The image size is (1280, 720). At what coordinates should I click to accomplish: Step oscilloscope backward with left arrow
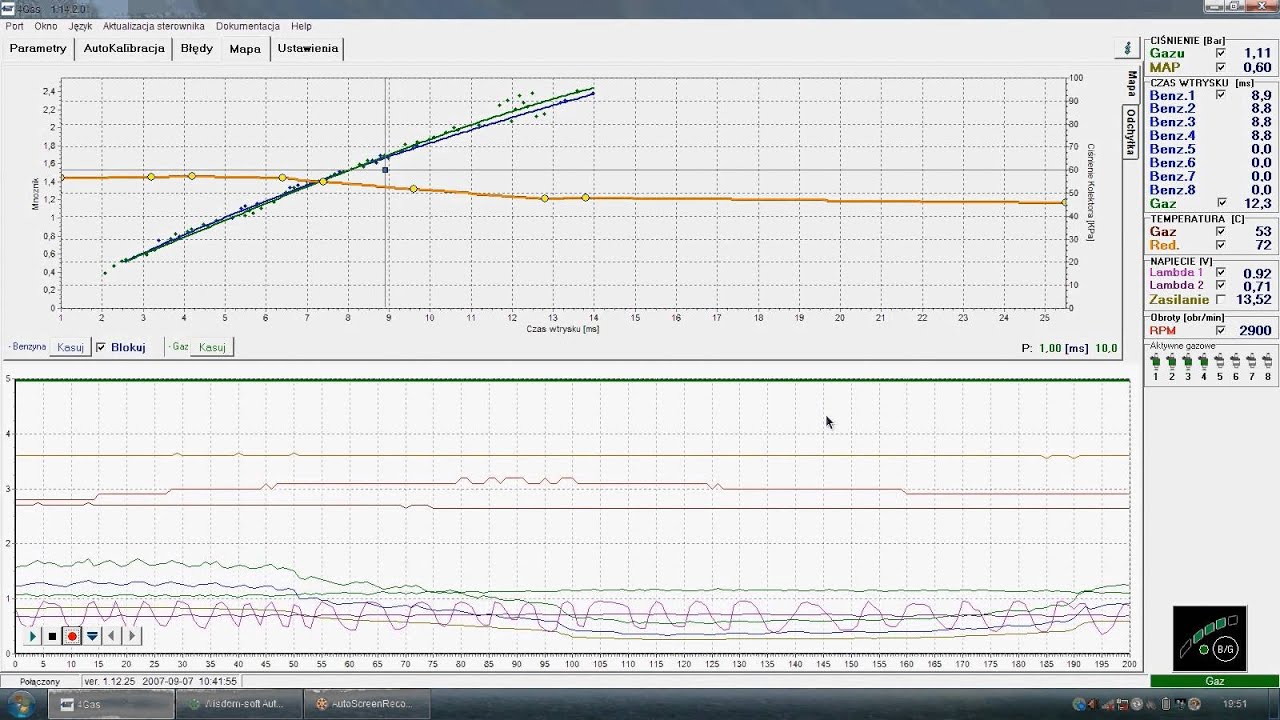pos(111,636)
